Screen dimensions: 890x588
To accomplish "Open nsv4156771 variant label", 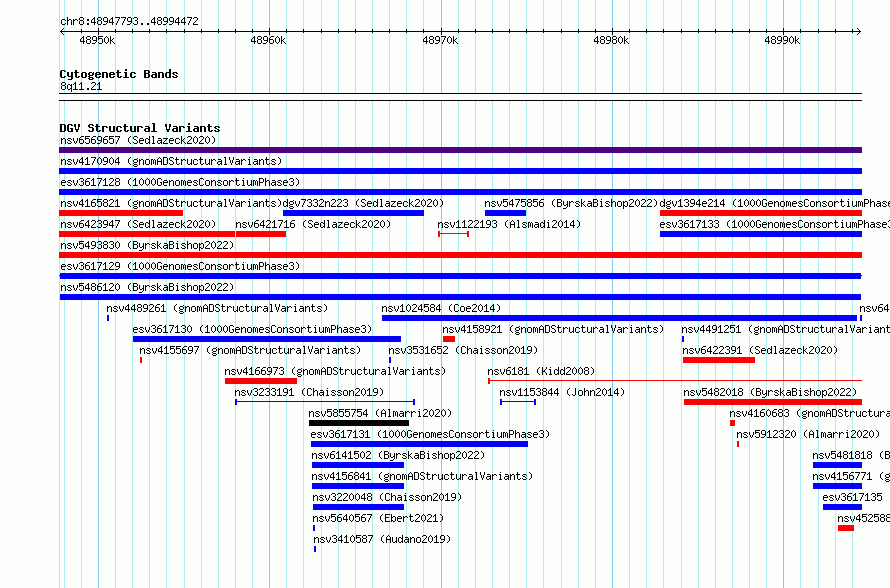I will 851,476.
